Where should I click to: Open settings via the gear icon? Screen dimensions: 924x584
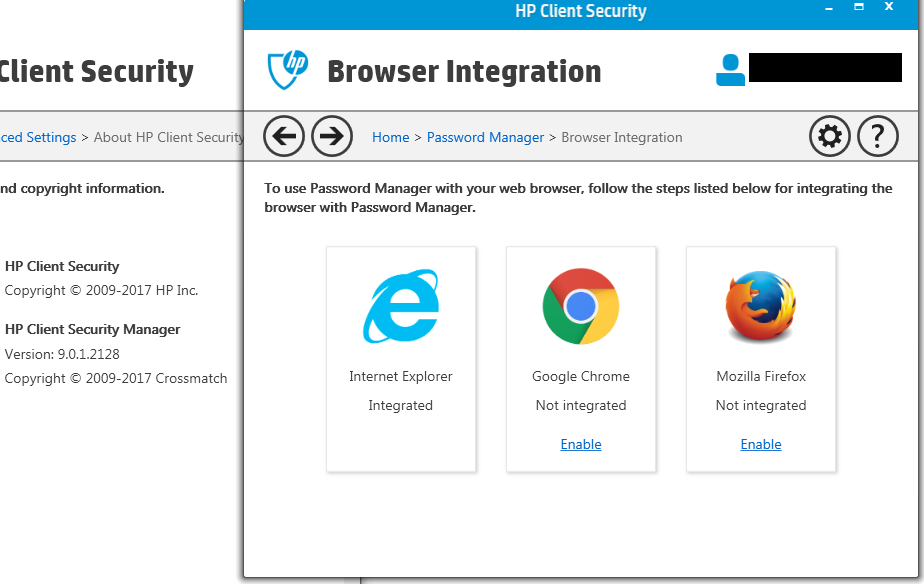tap(829, 136)
